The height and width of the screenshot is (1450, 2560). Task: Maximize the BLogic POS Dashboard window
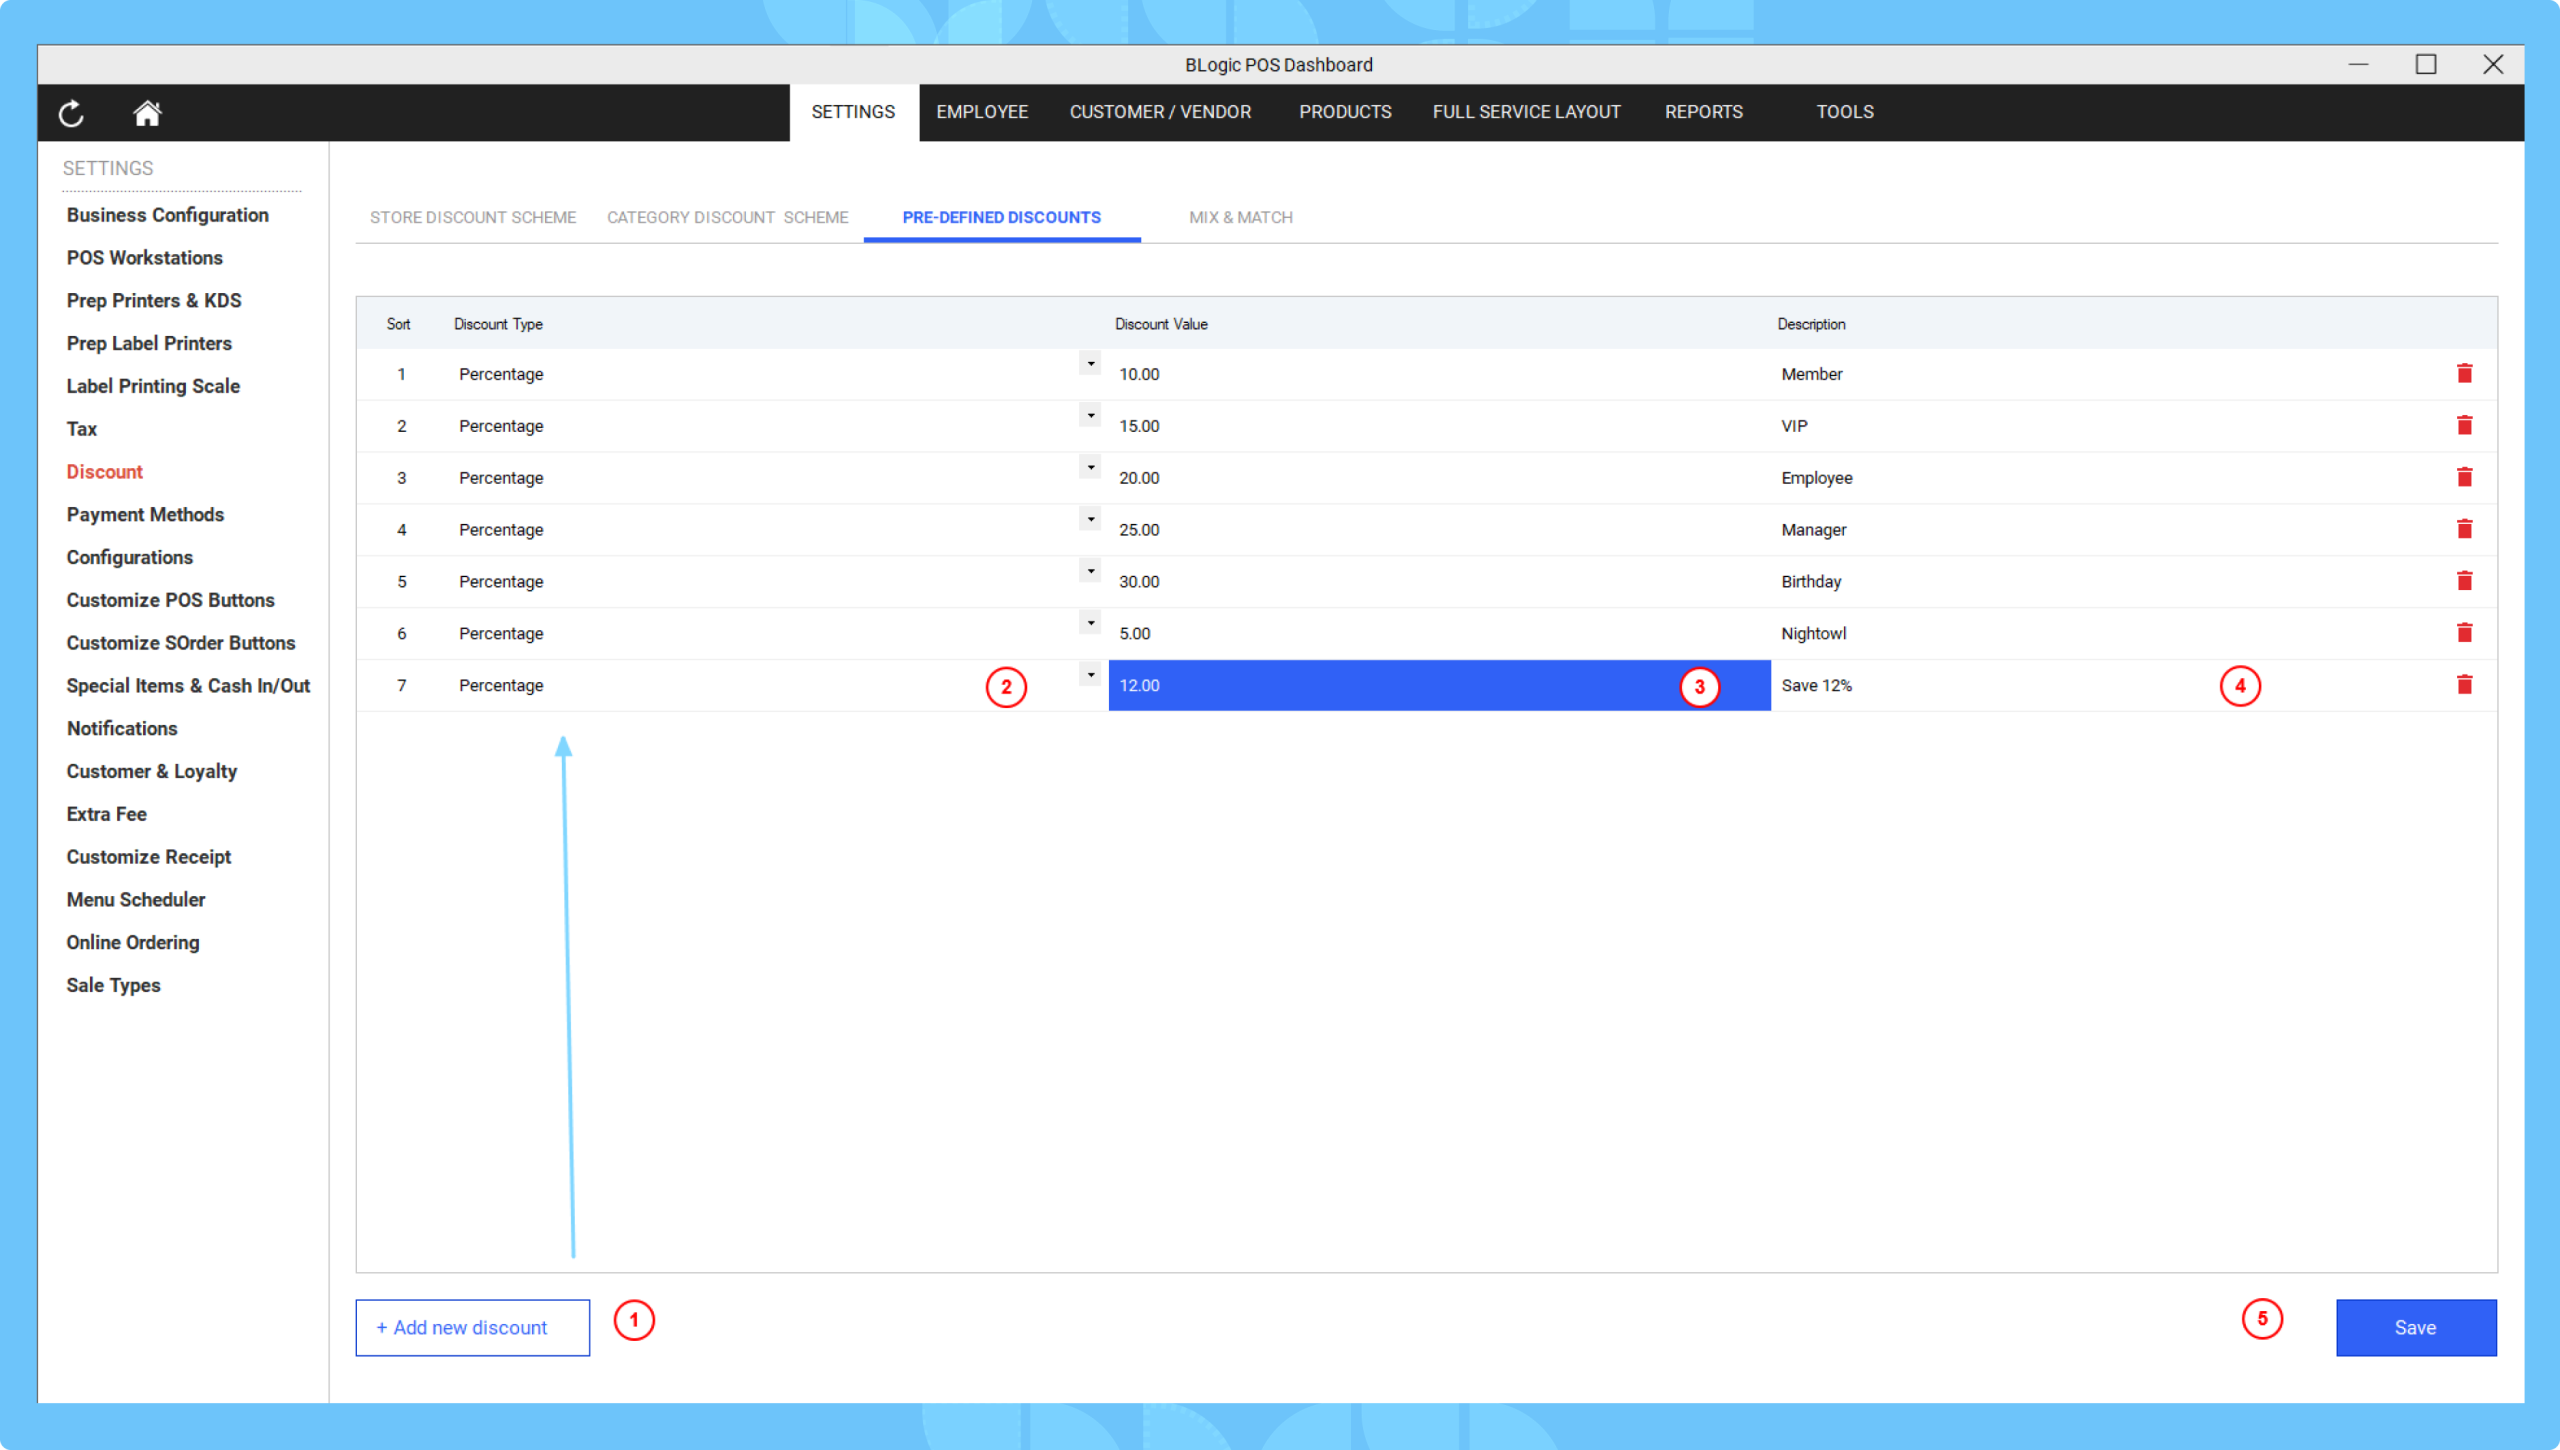2426,64
